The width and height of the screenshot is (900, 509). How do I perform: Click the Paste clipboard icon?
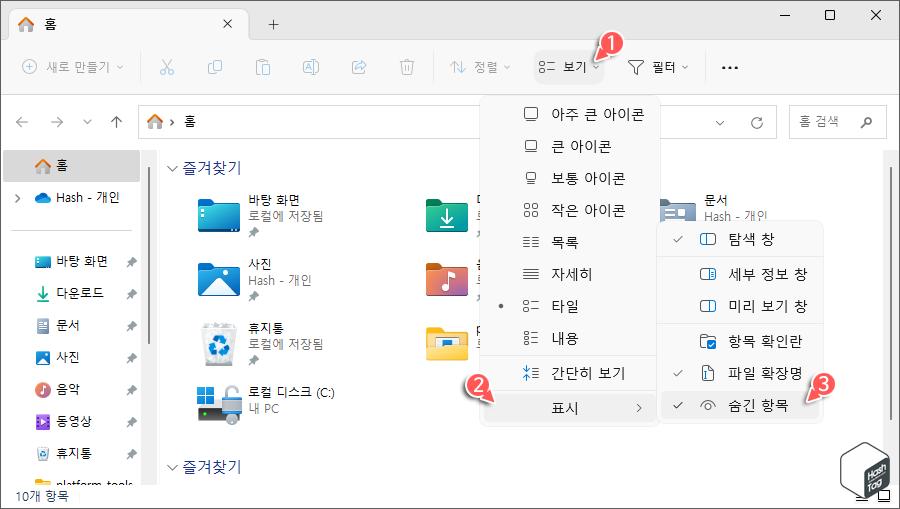click(x=263, y=67)
